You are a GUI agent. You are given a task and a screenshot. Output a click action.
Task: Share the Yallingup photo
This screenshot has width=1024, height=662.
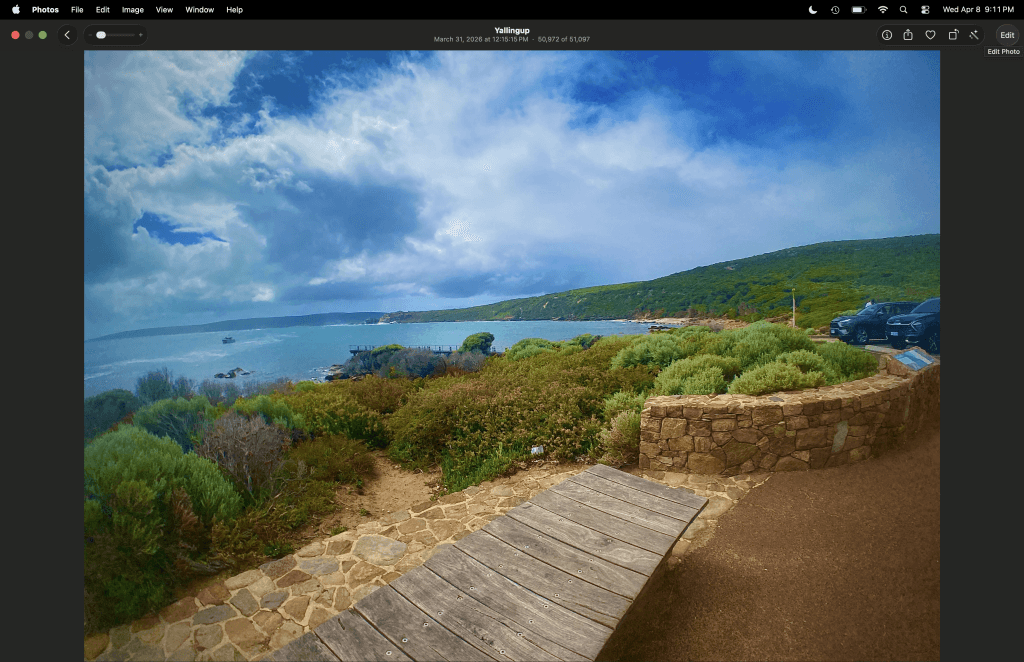click(908, 35)
